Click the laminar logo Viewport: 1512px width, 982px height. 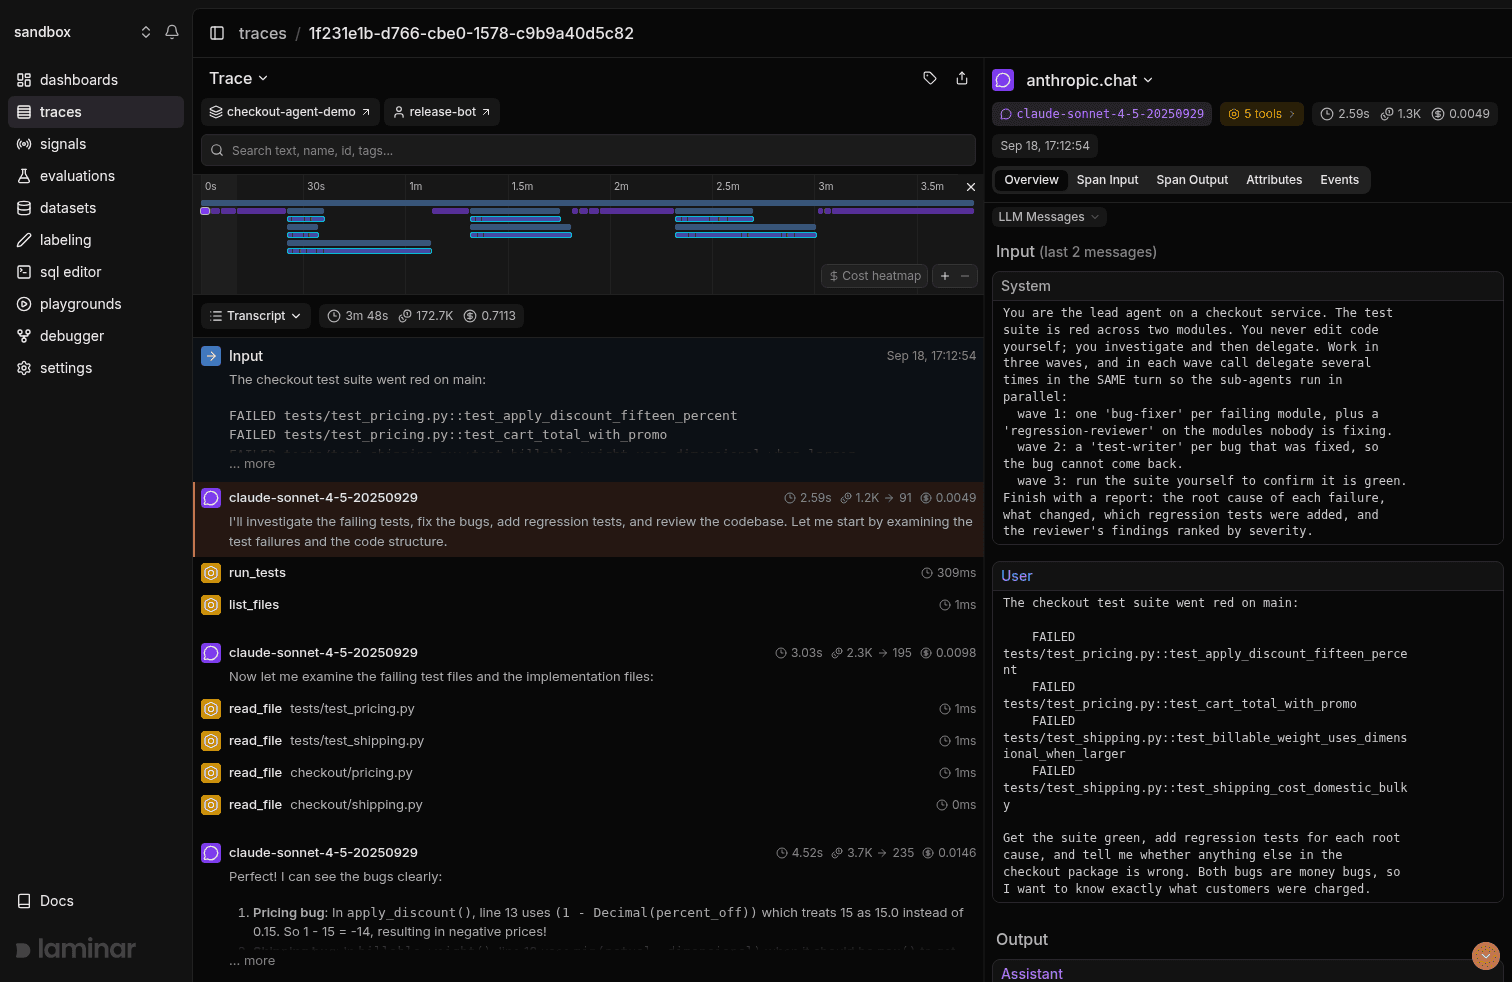click(x=76, y=948)
